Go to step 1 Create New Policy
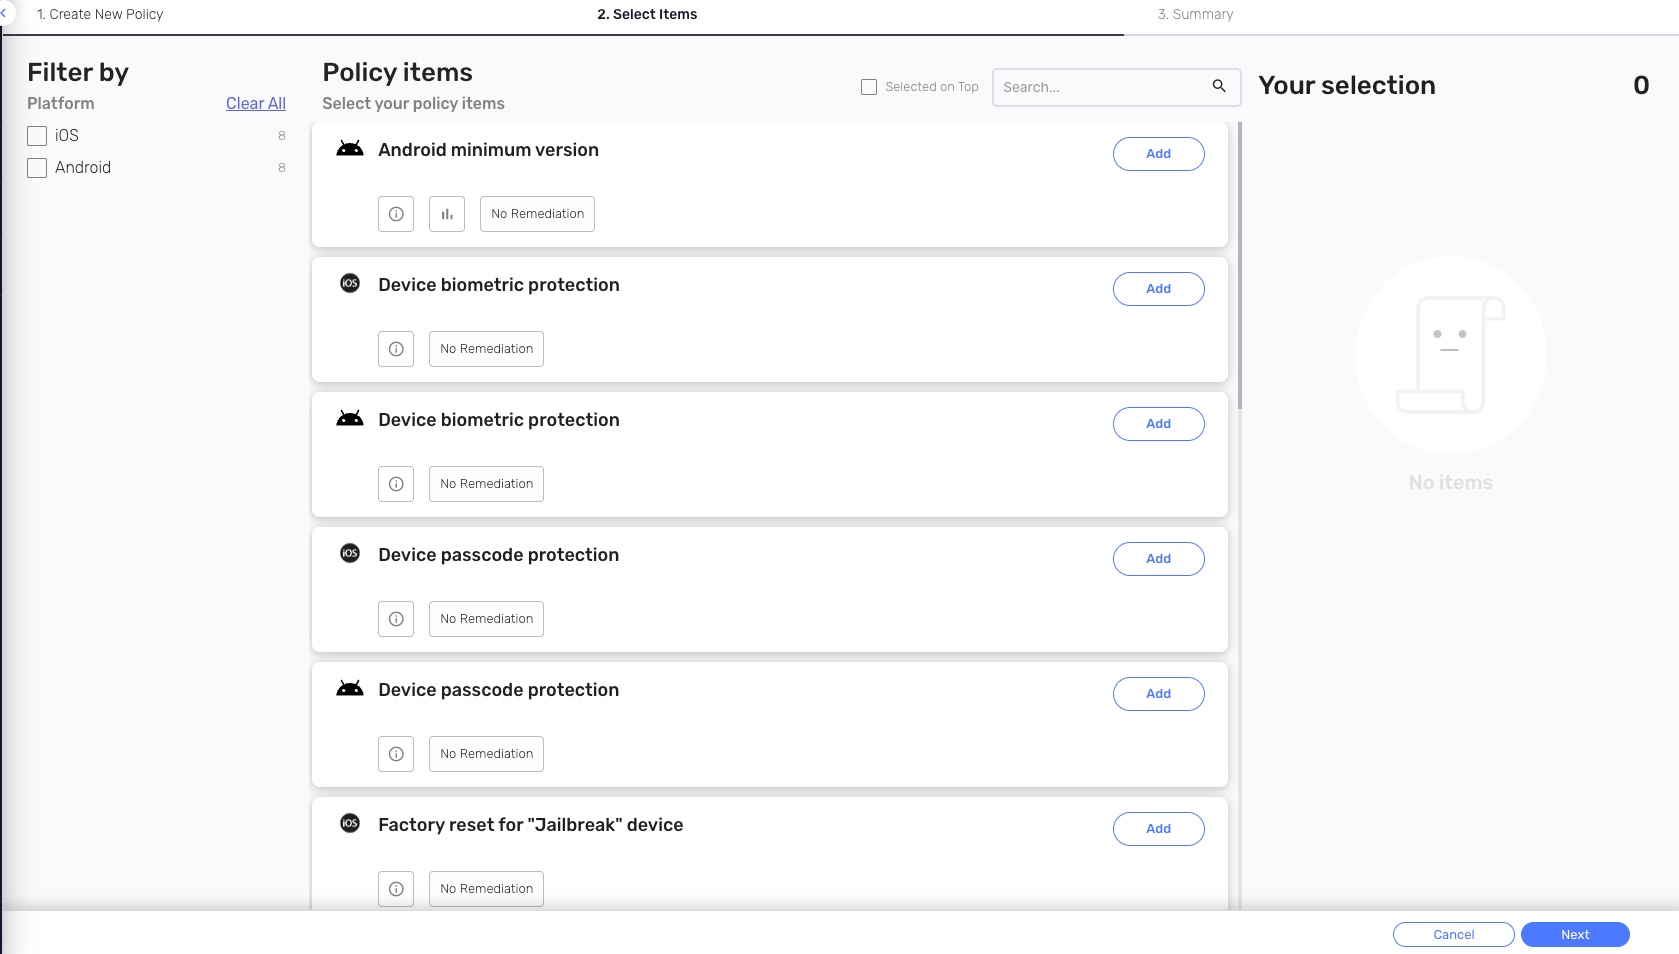 coord(100,14)
